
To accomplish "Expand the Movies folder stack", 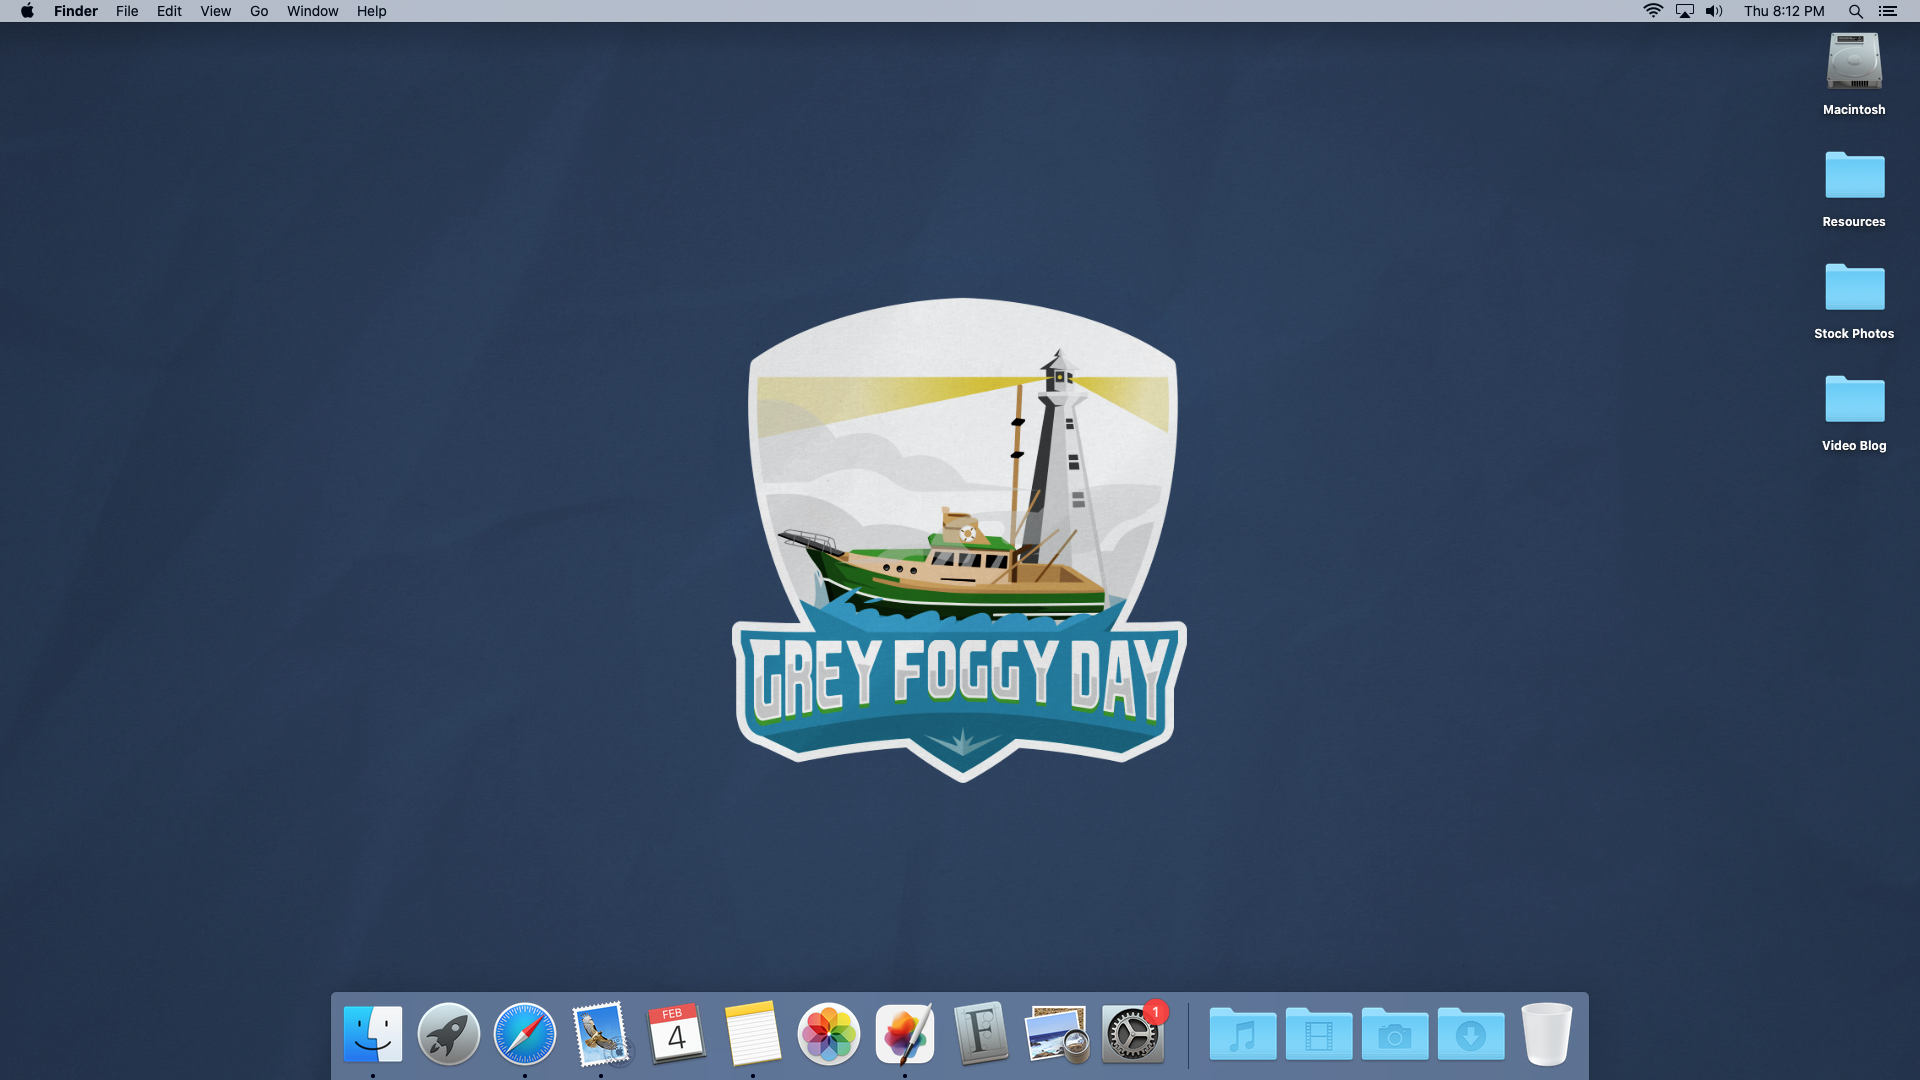I will point(1318,1033).
